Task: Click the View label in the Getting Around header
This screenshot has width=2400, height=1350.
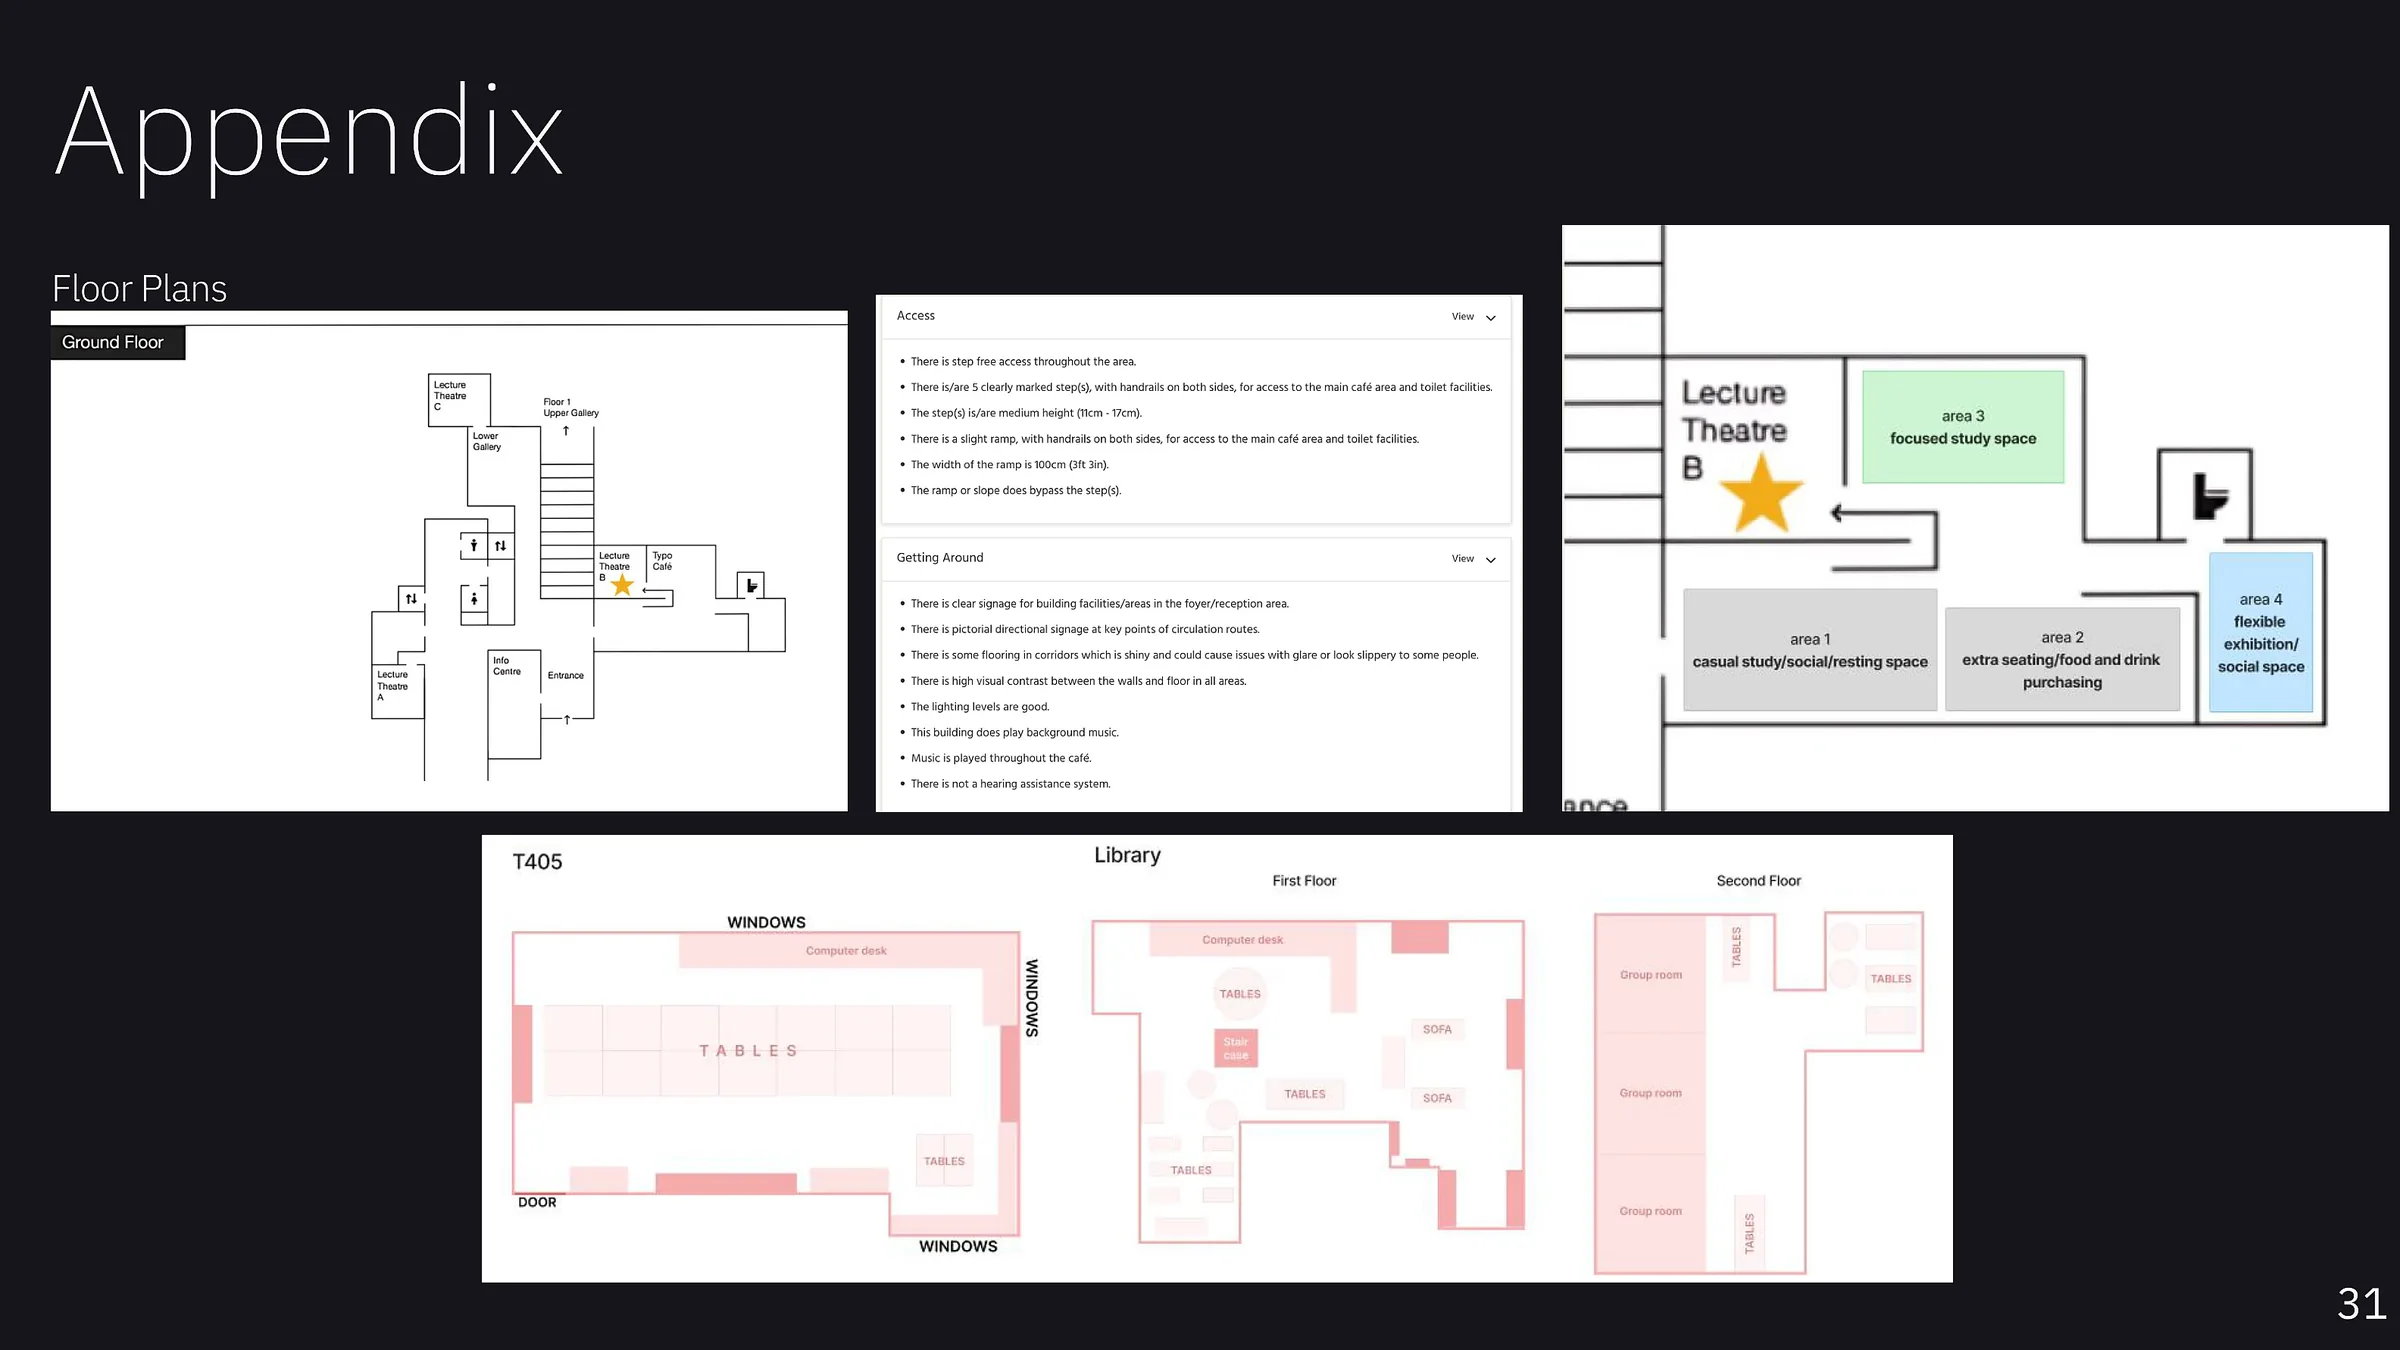Action: [1462, 559]
